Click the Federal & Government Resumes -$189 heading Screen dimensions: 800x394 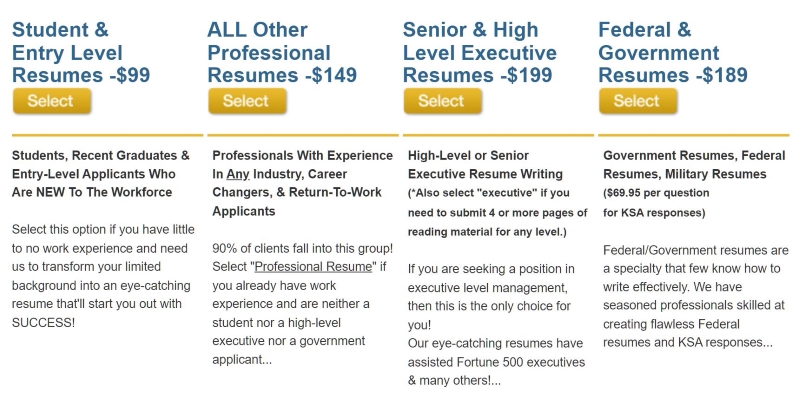[x=673, y=53]
